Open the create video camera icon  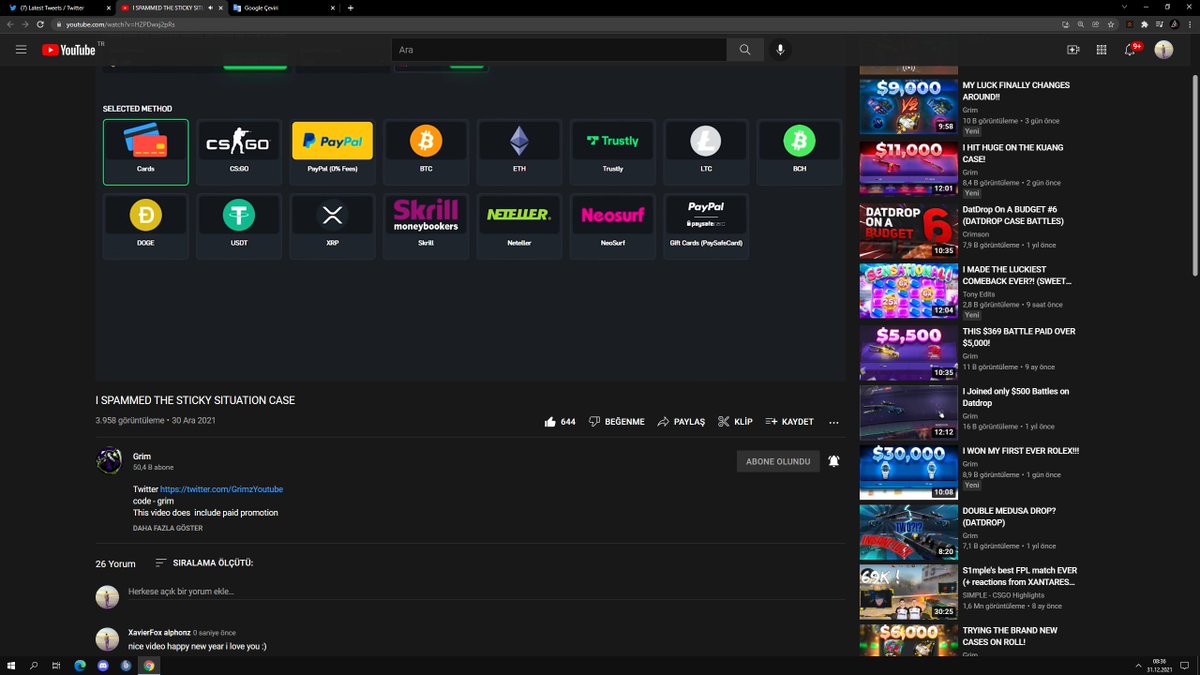click(1073, 50)
